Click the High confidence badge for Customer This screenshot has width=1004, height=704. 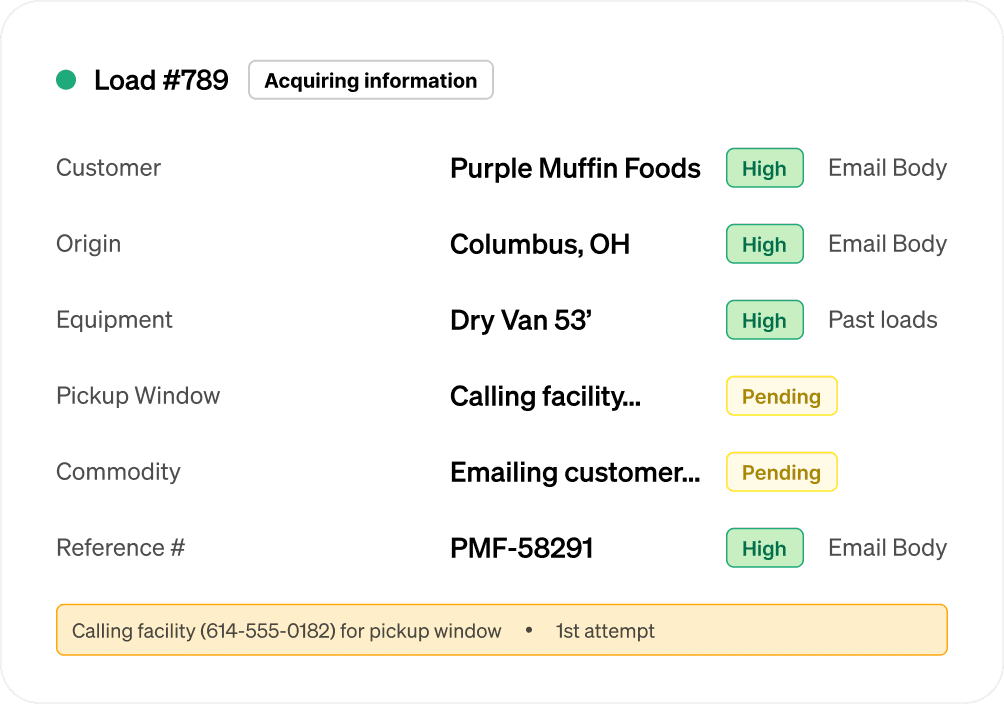coord(764,169)
